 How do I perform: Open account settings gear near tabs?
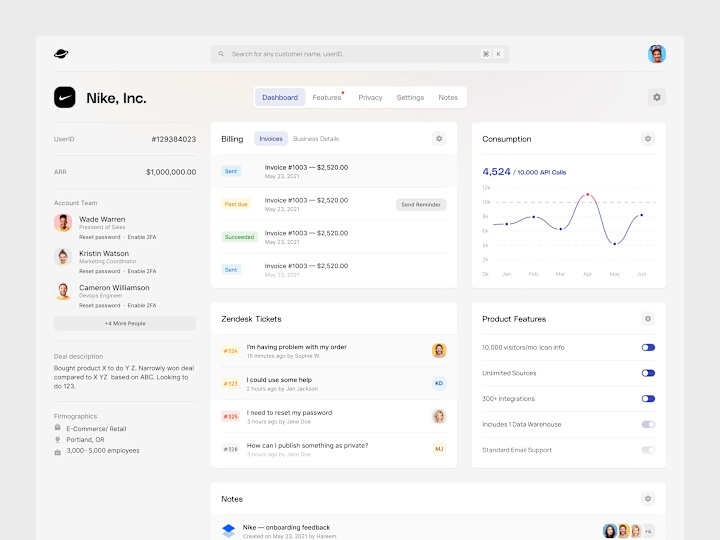[x=657, y=97]
